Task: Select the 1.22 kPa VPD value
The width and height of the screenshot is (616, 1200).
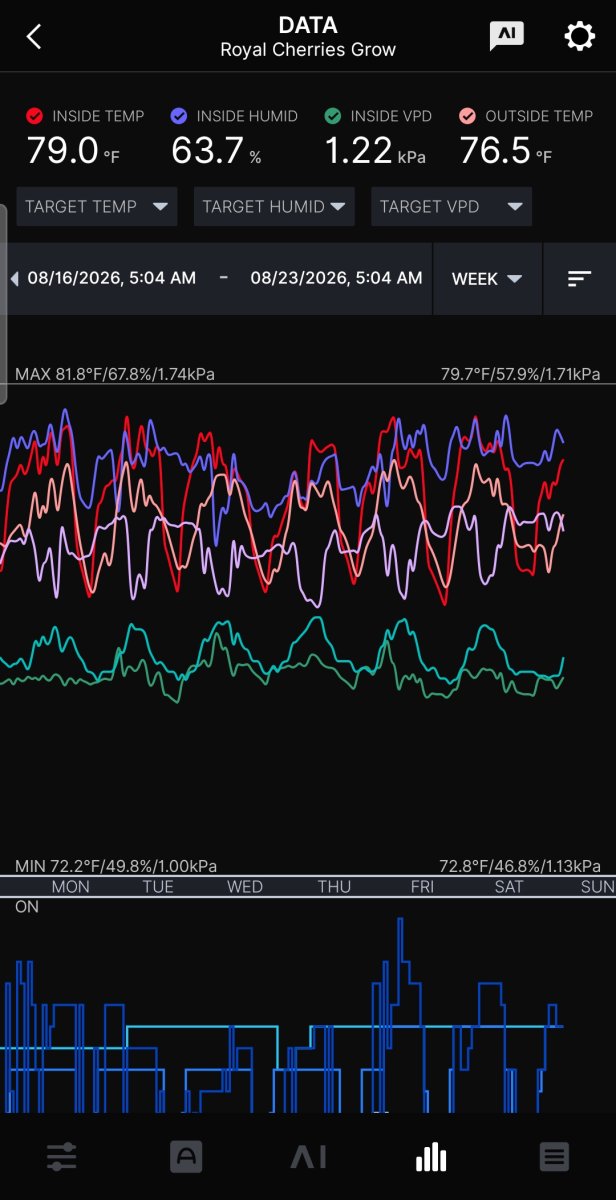Action: [373, 151]
